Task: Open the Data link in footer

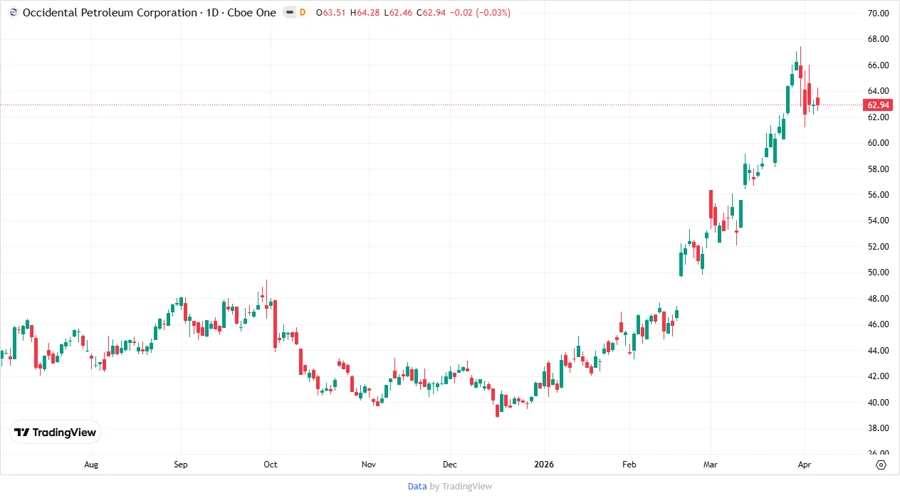Action: 417,486
